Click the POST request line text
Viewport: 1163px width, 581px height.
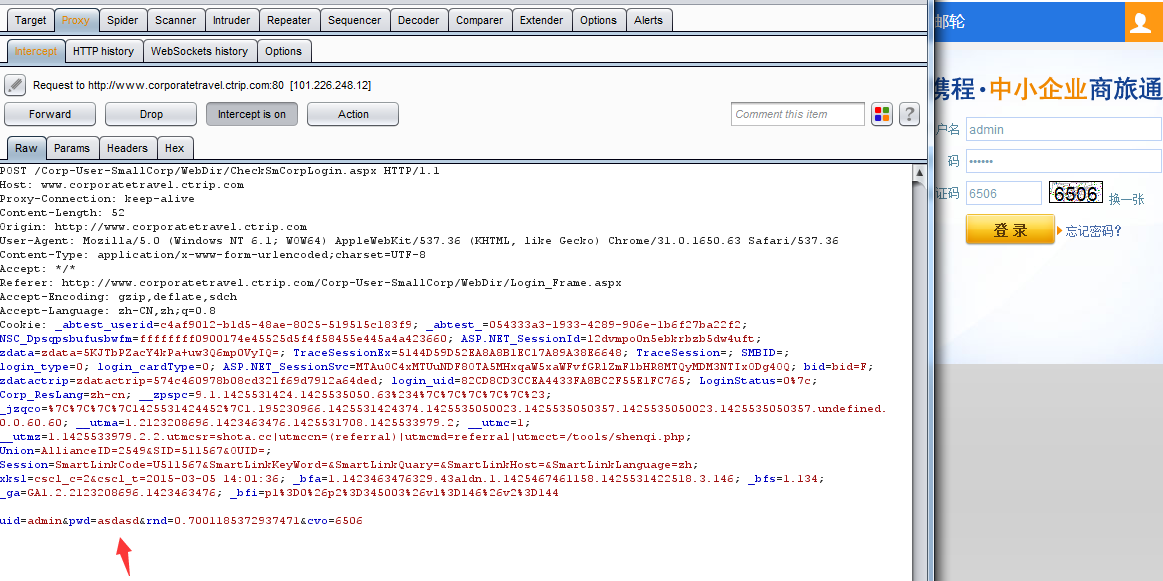click(220, 171)
